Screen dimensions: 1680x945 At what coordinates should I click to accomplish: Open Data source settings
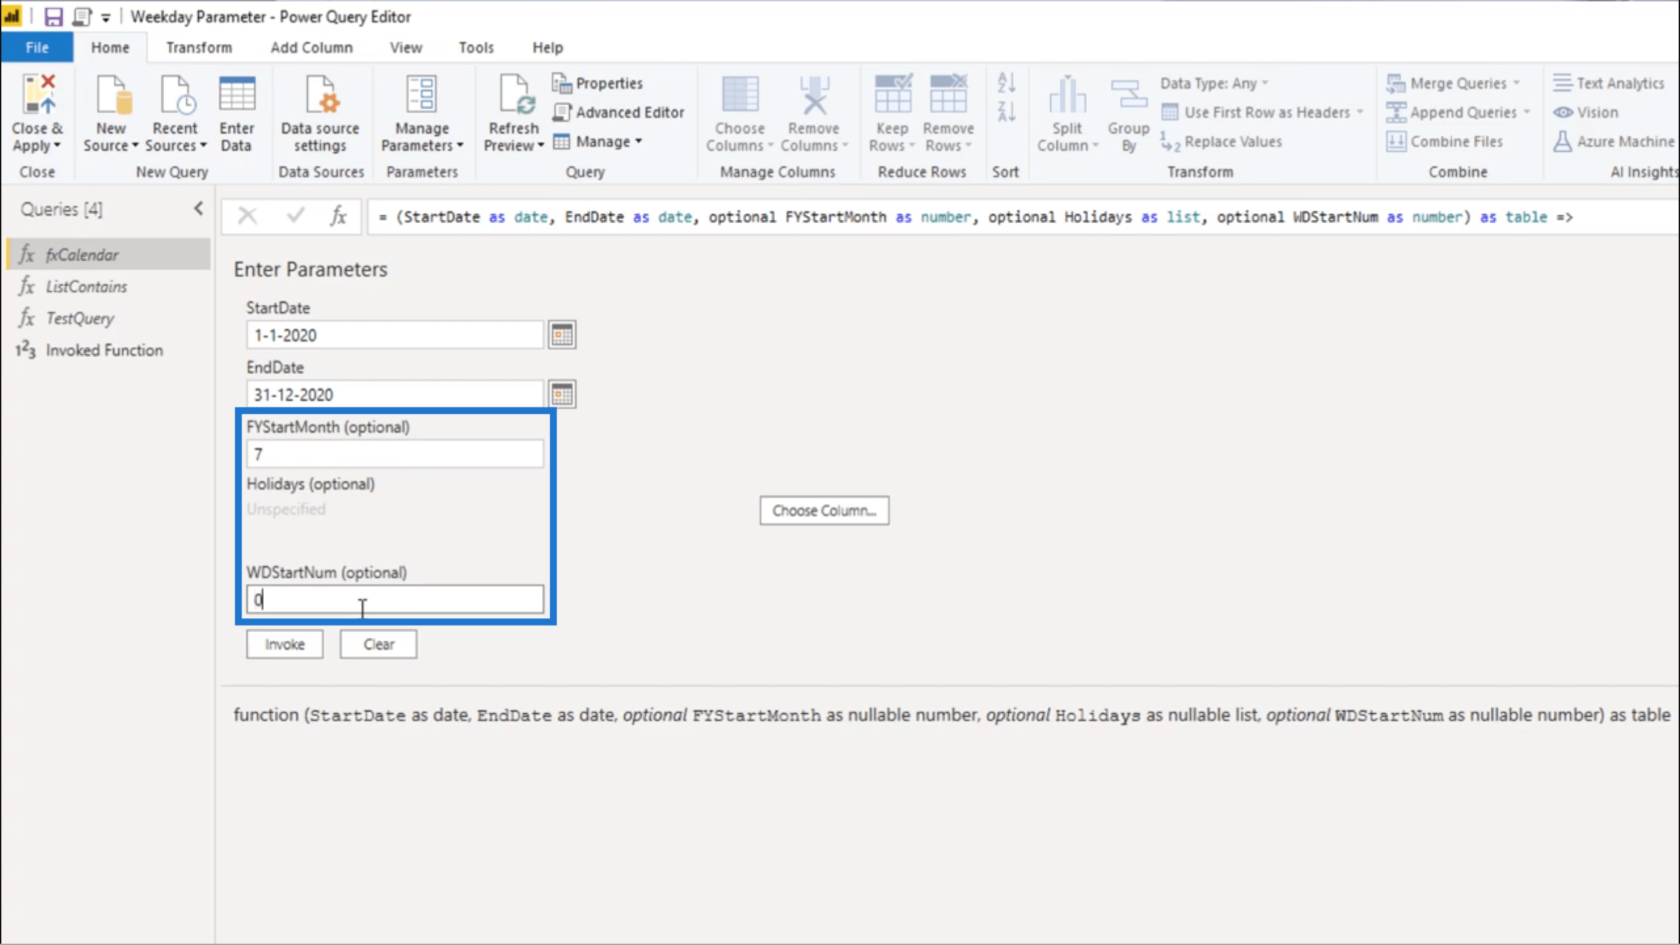pos(320,95)
